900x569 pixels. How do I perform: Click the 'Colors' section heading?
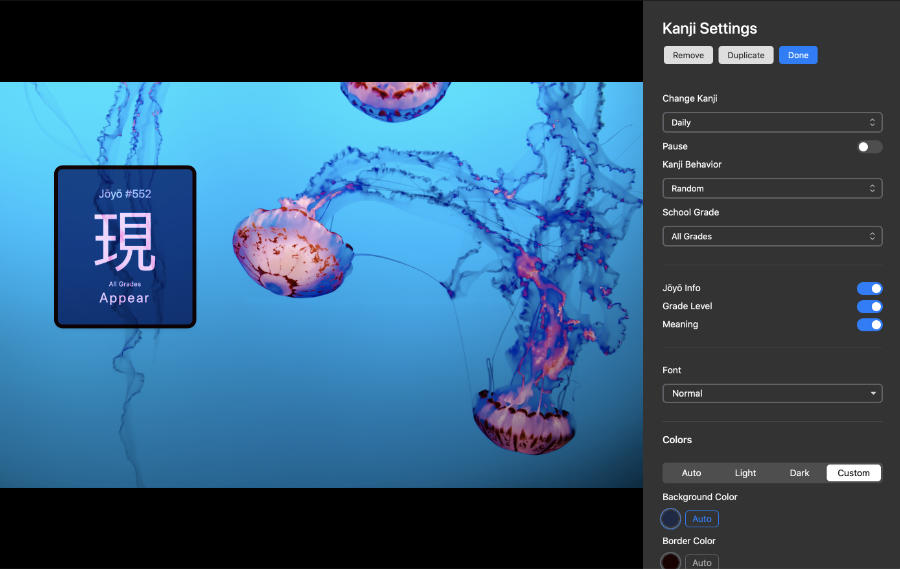(x=677, y=439)
